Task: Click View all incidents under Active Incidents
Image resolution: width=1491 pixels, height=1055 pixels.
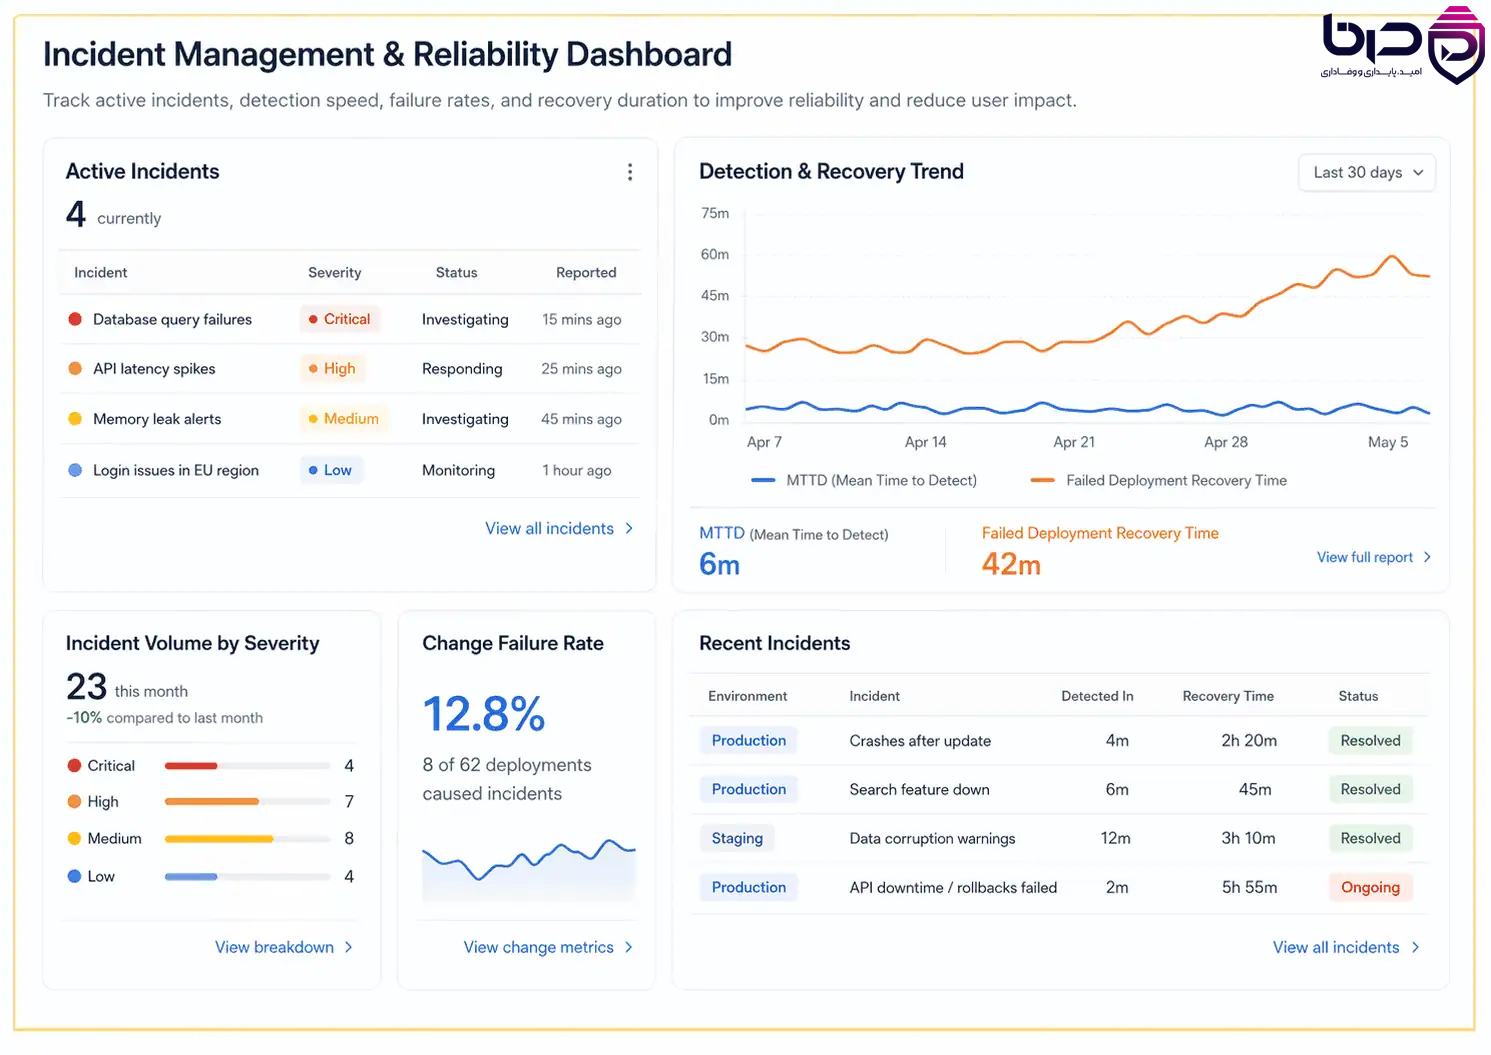Action: [559, 528]
